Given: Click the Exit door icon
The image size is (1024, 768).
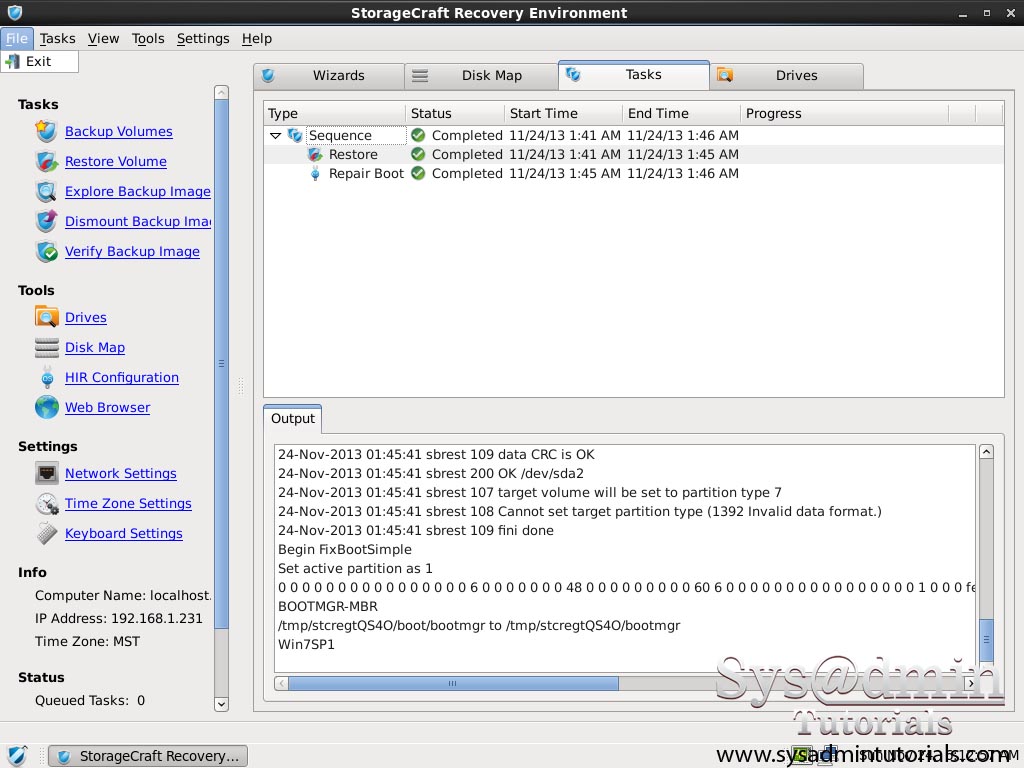Looking at the screenshot, I should coord(12,61).
